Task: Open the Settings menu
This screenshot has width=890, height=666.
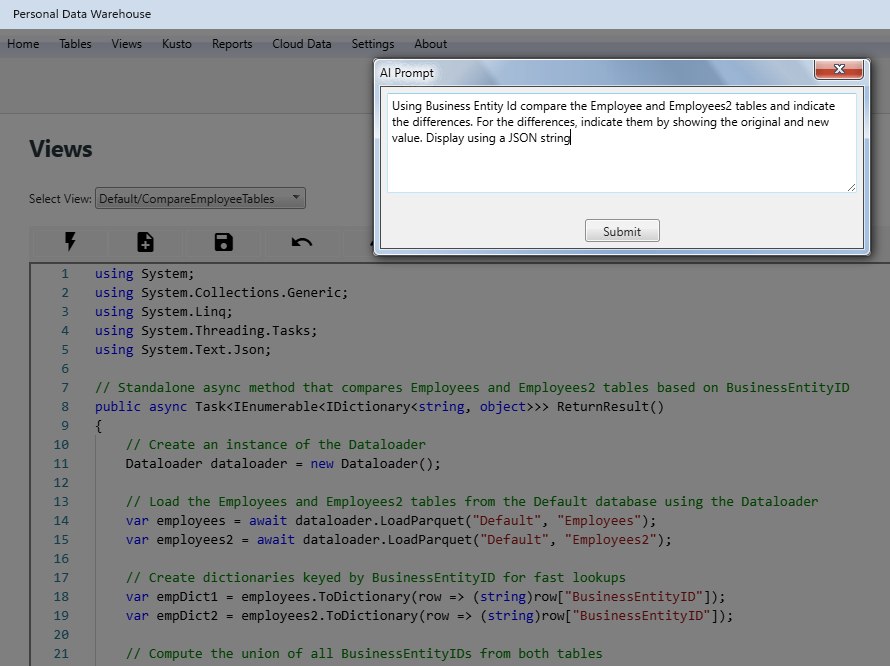Action: [373, 44]
